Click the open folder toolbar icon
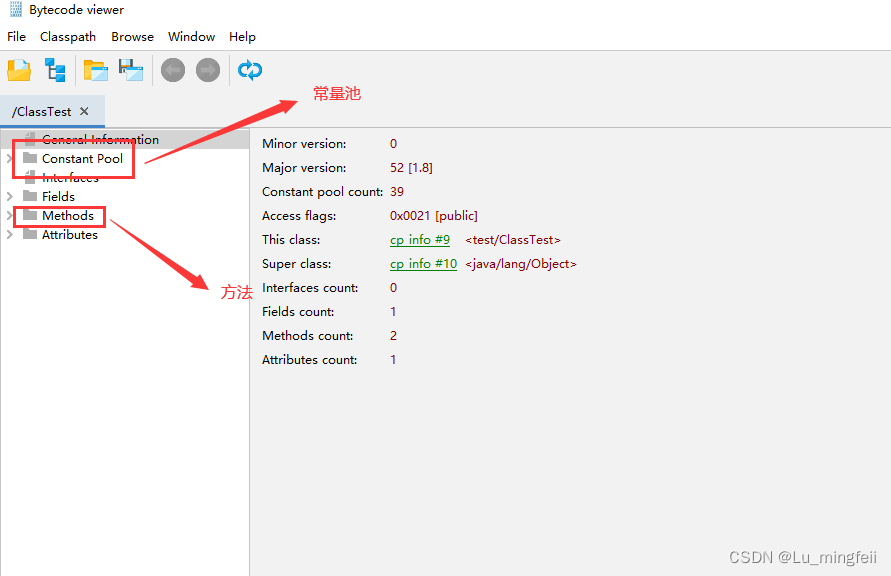Screen dimensions: 891x576 [x=95, y=69]
